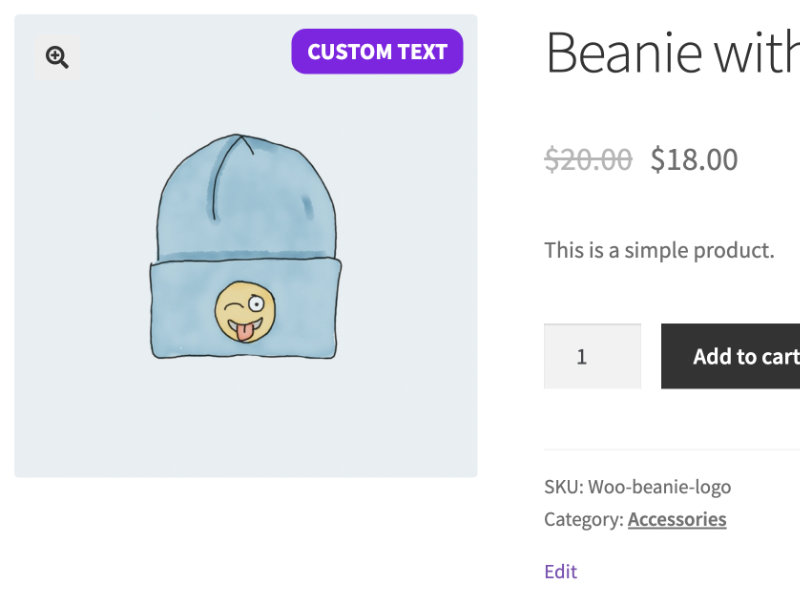Click the crossed-out $20.00 price
The height and width of the screenshot is (600, 800).
(588, 159)
